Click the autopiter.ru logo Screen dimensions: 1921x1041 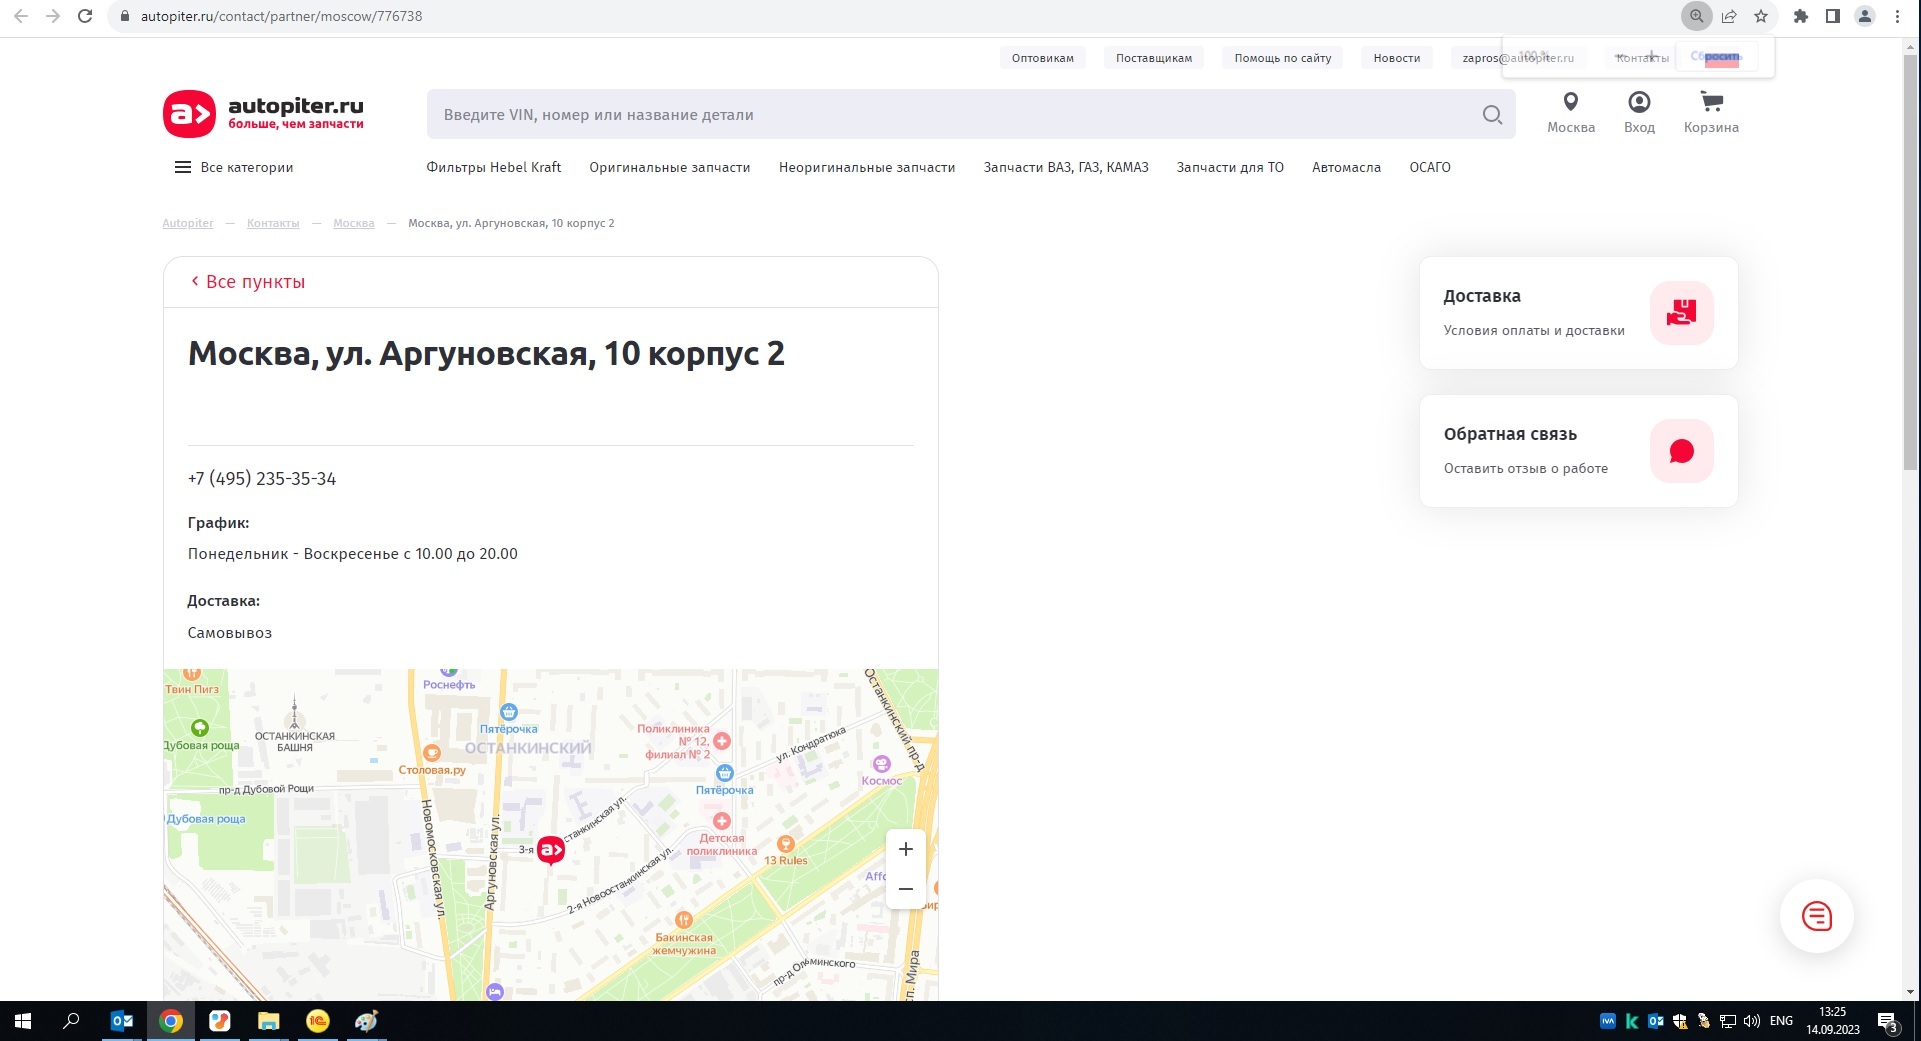[x=264, y=114]
